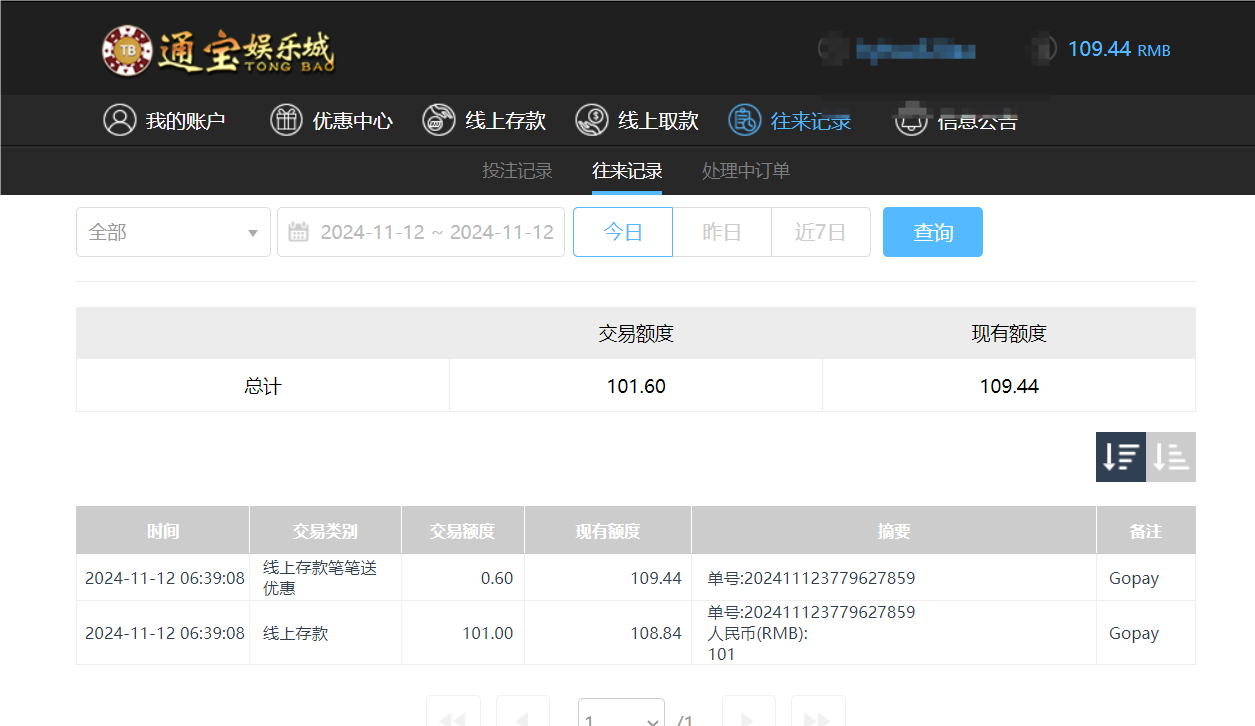1255x726 pixels.
Task: Switch to the ascending sort icon
Action: point(1171,456)
